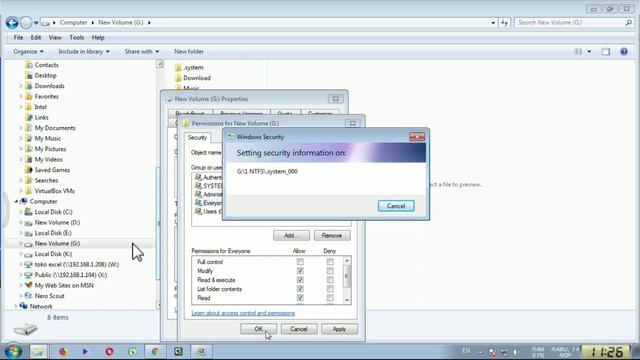Open the Help menu
This screenshot has height=360, width=640.
98,38
